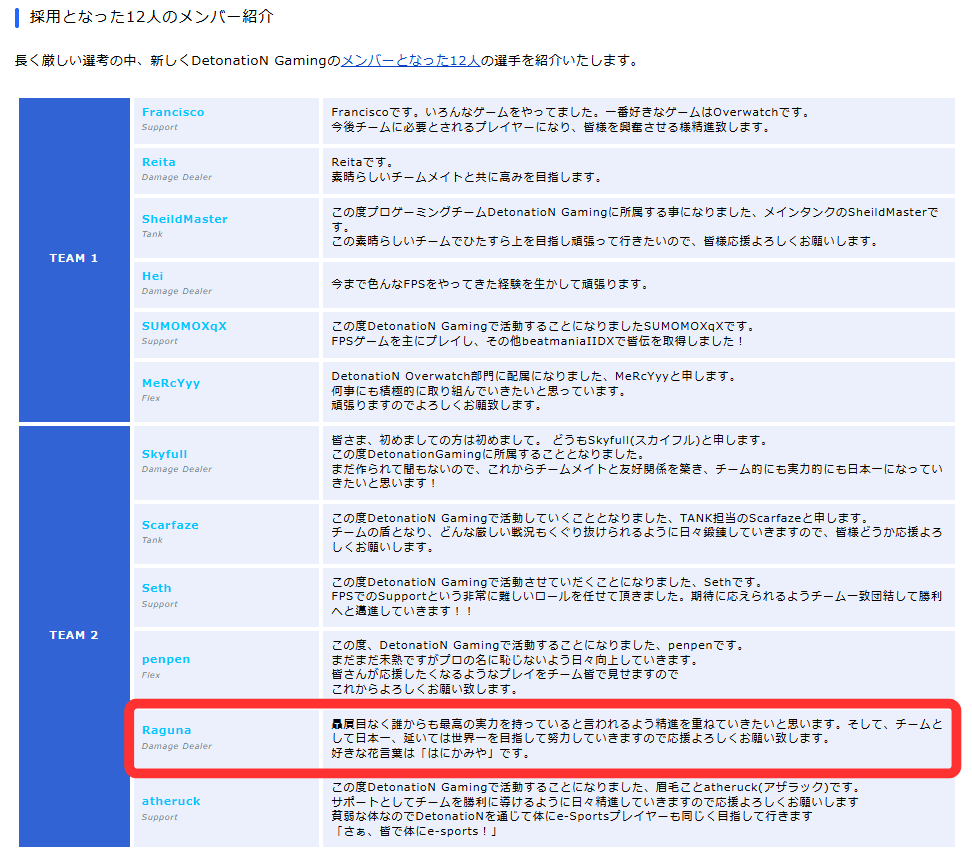This screenshot has height=856, width=972.
Task: Click penpen's Flex role label
Action: pyautogui.click(x=151, y=675)
